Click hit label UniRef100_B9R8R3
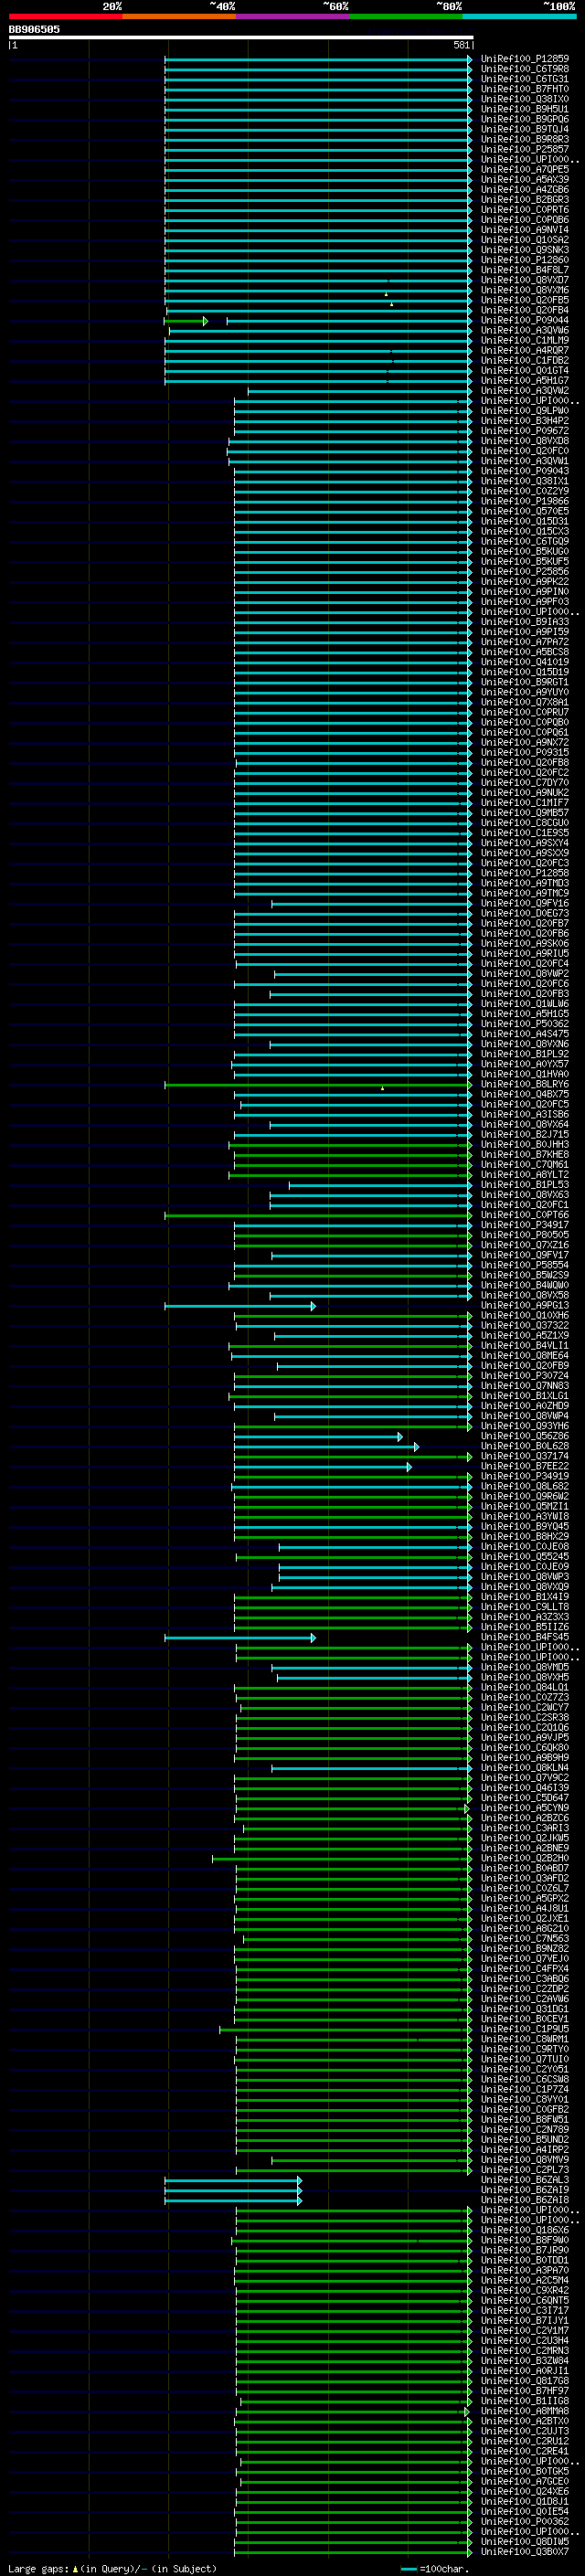585x2576 pixels. pos(525,139)
